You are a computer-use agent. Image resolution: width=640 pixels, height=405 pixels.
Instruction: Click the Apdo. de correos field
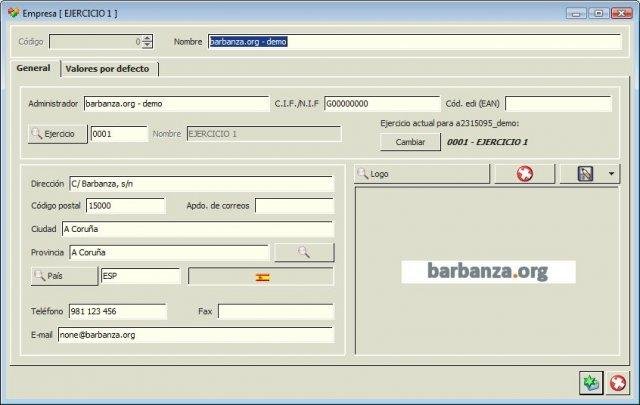click(294, 206)
